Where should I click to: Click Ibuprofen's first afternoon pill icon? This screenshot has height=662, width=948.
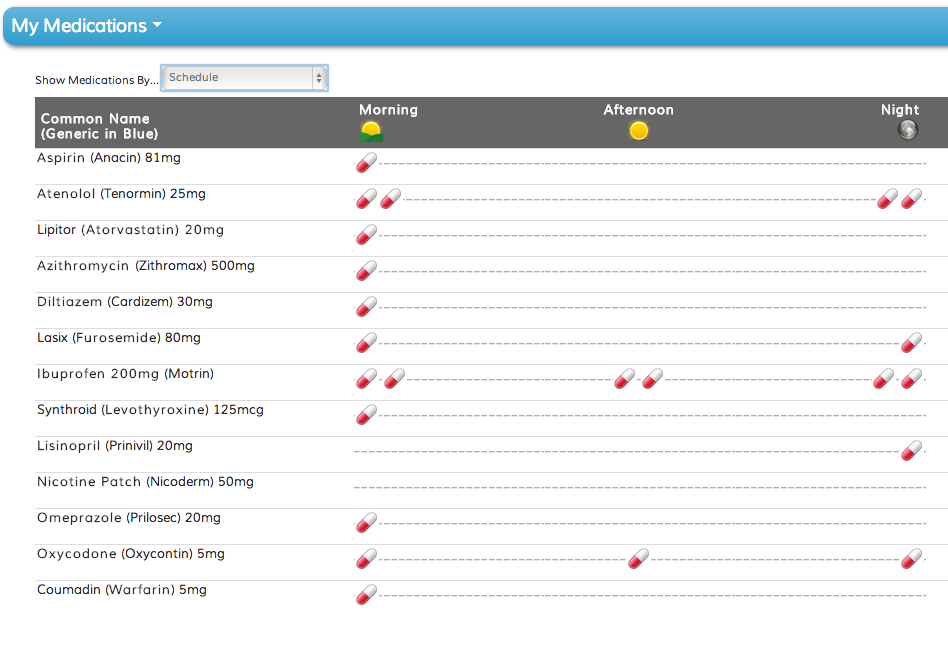pyautogui.click(x=625, y=378)
